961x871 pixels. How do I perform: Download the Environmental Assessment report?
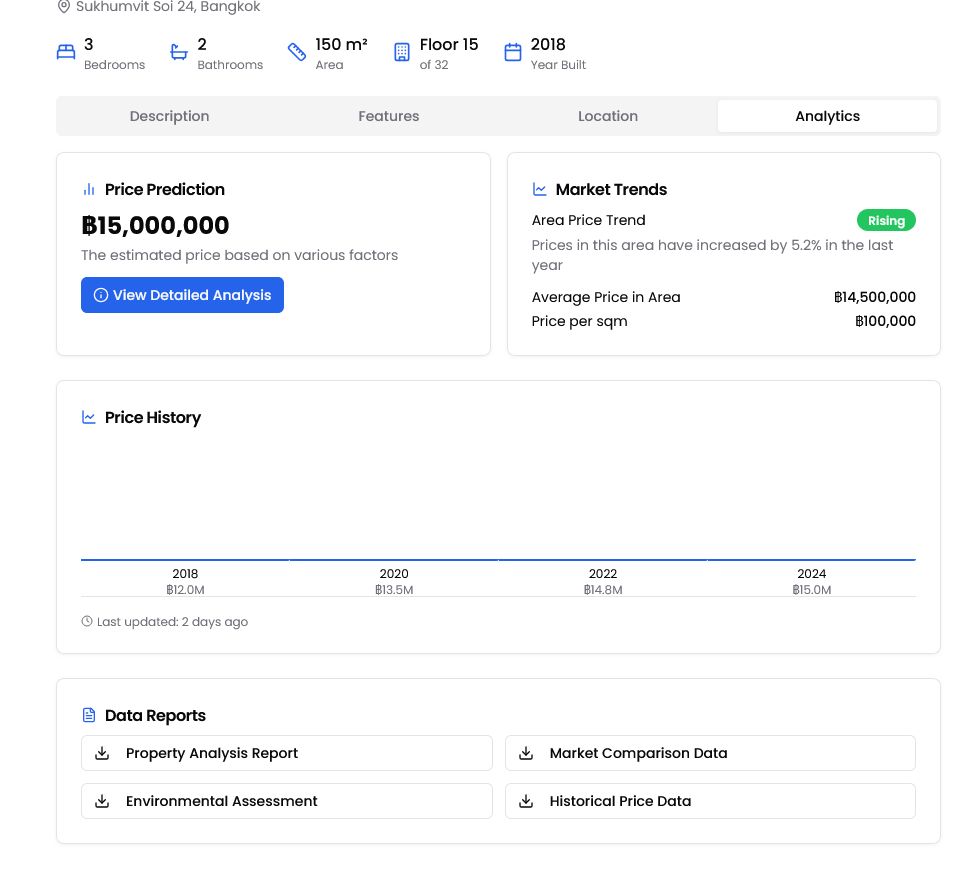(x=286, y=801)
